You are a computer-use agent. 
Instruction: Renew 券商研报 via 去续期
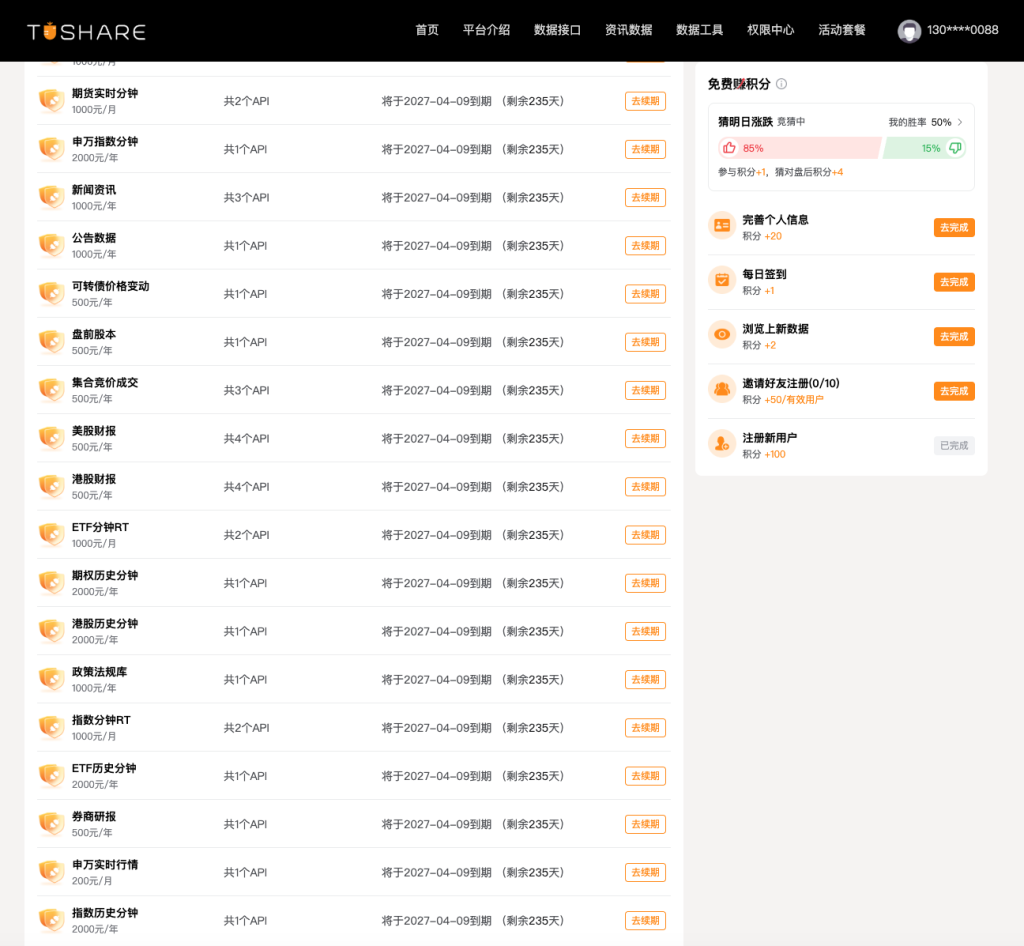645,825
